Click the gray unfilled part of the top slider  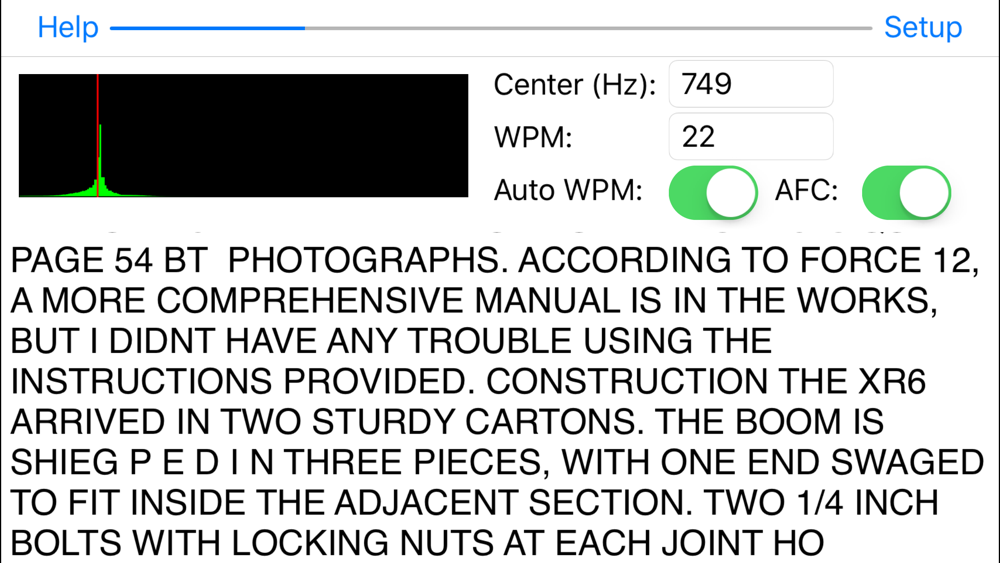pyautogui.click(x=588, y=28)
